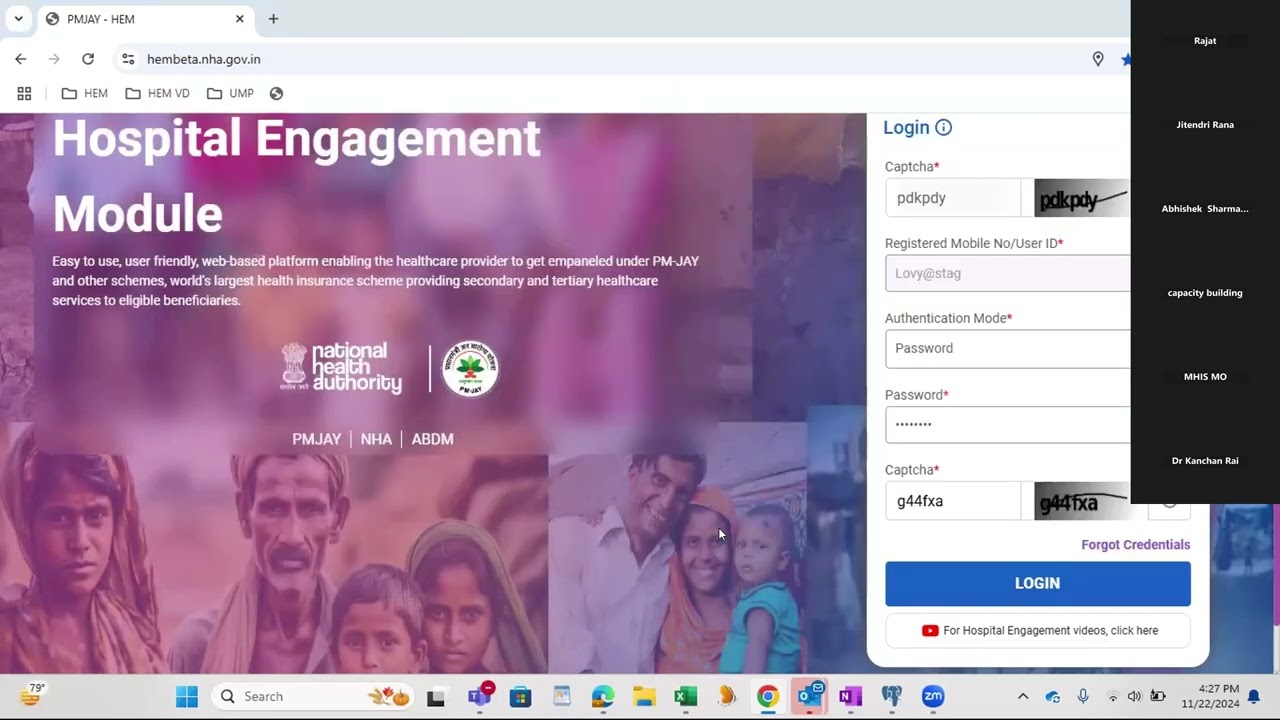Click the microphone icon in system tray
Screen dimensions: 1280x720
(x=1083, y=697)
